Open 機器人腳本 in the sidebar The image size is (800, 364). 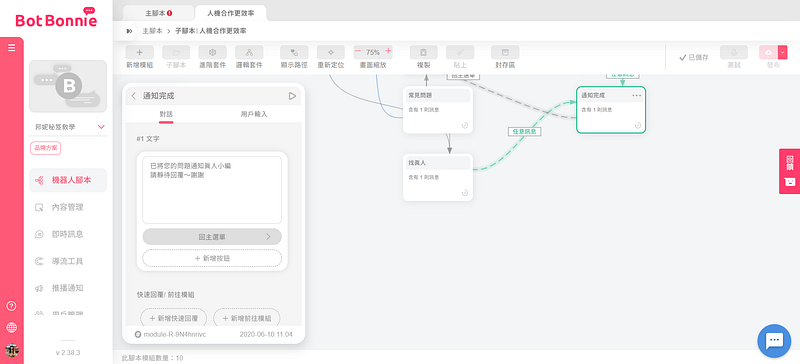[68, 180]
